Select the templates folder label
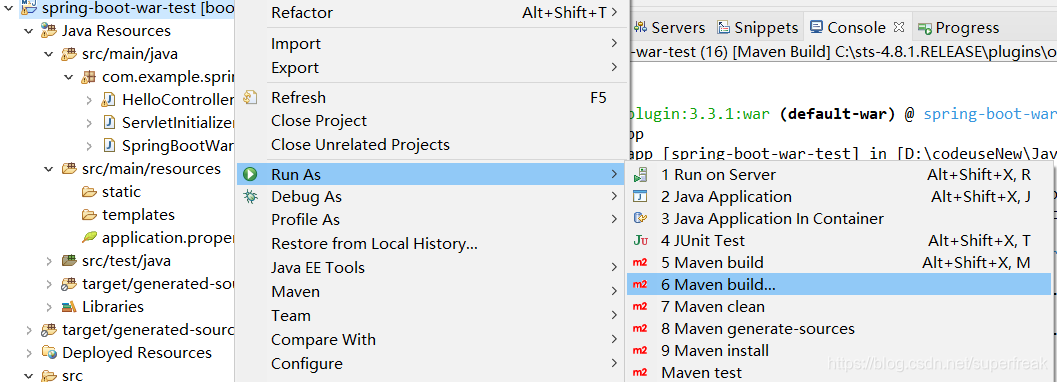1057x382 pixels. coord(138,215)
